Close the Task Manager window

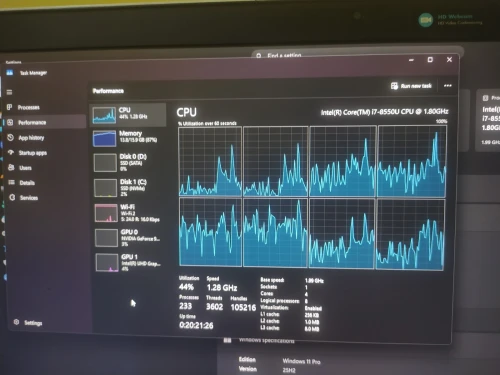tap(449, 59)
